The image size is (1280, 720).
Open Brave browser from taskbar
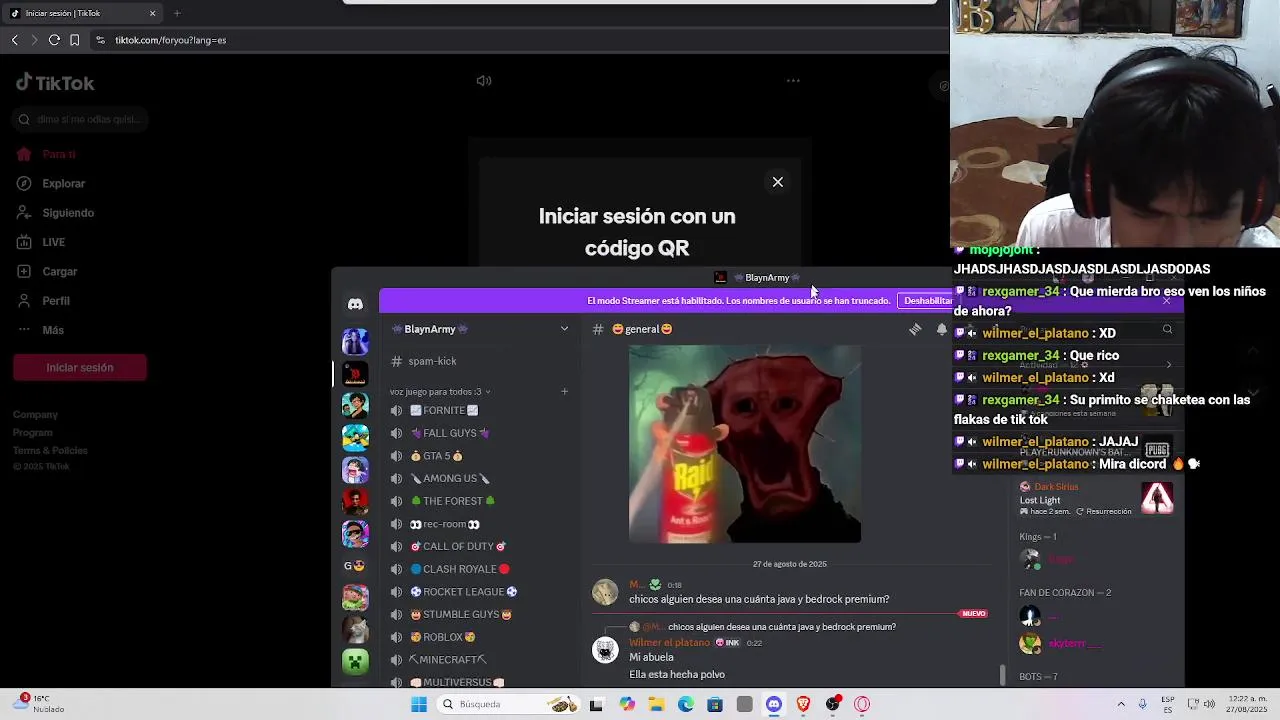803,704
